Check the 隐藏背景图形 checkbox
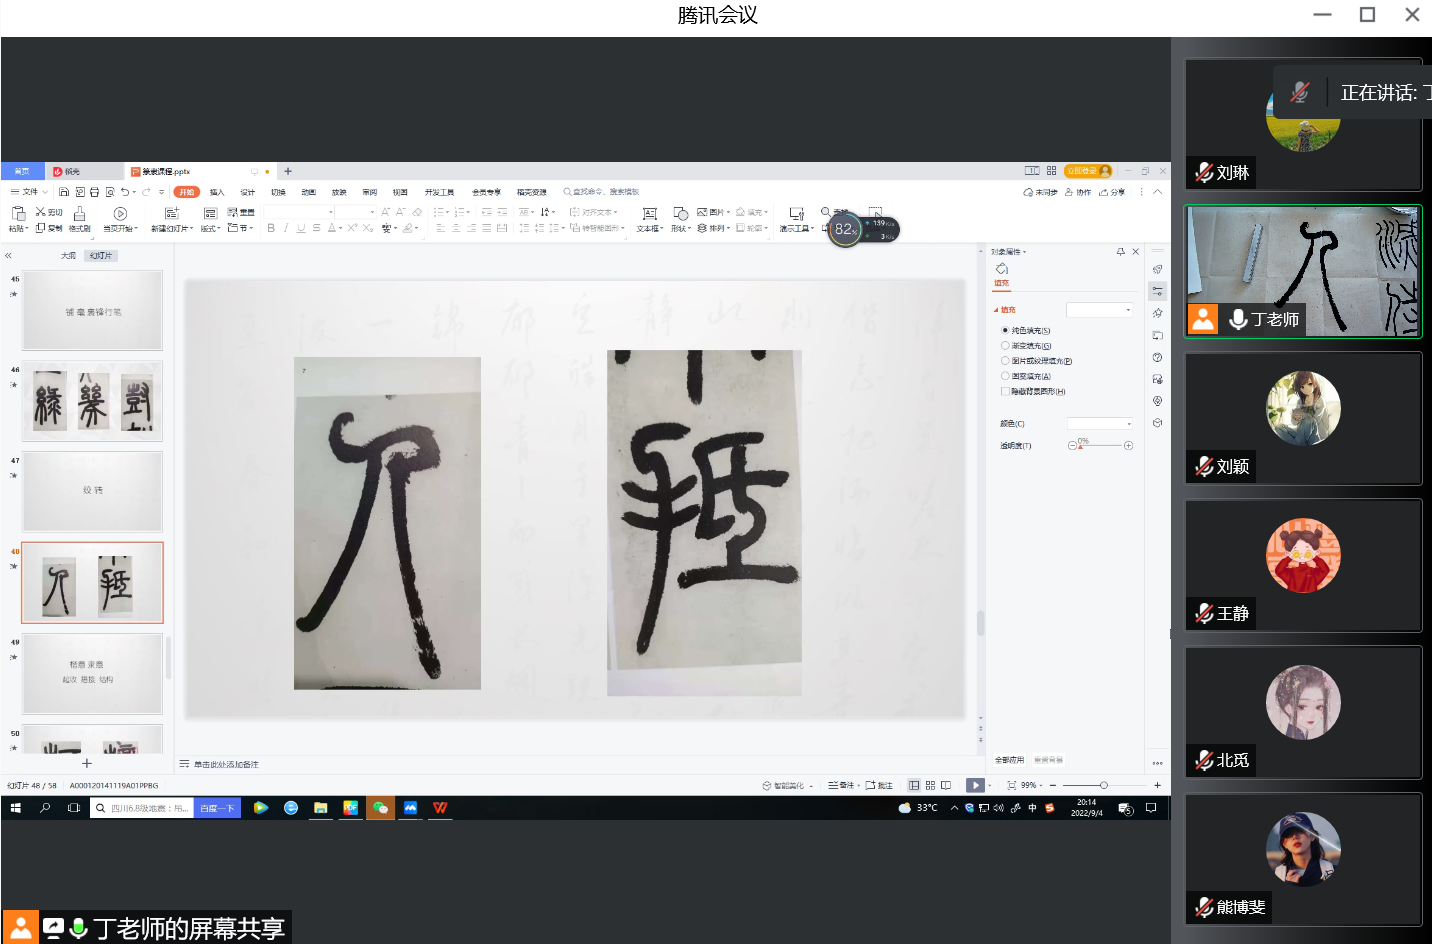Viewport: 1432px width, 944px height. coord(1005,391)
